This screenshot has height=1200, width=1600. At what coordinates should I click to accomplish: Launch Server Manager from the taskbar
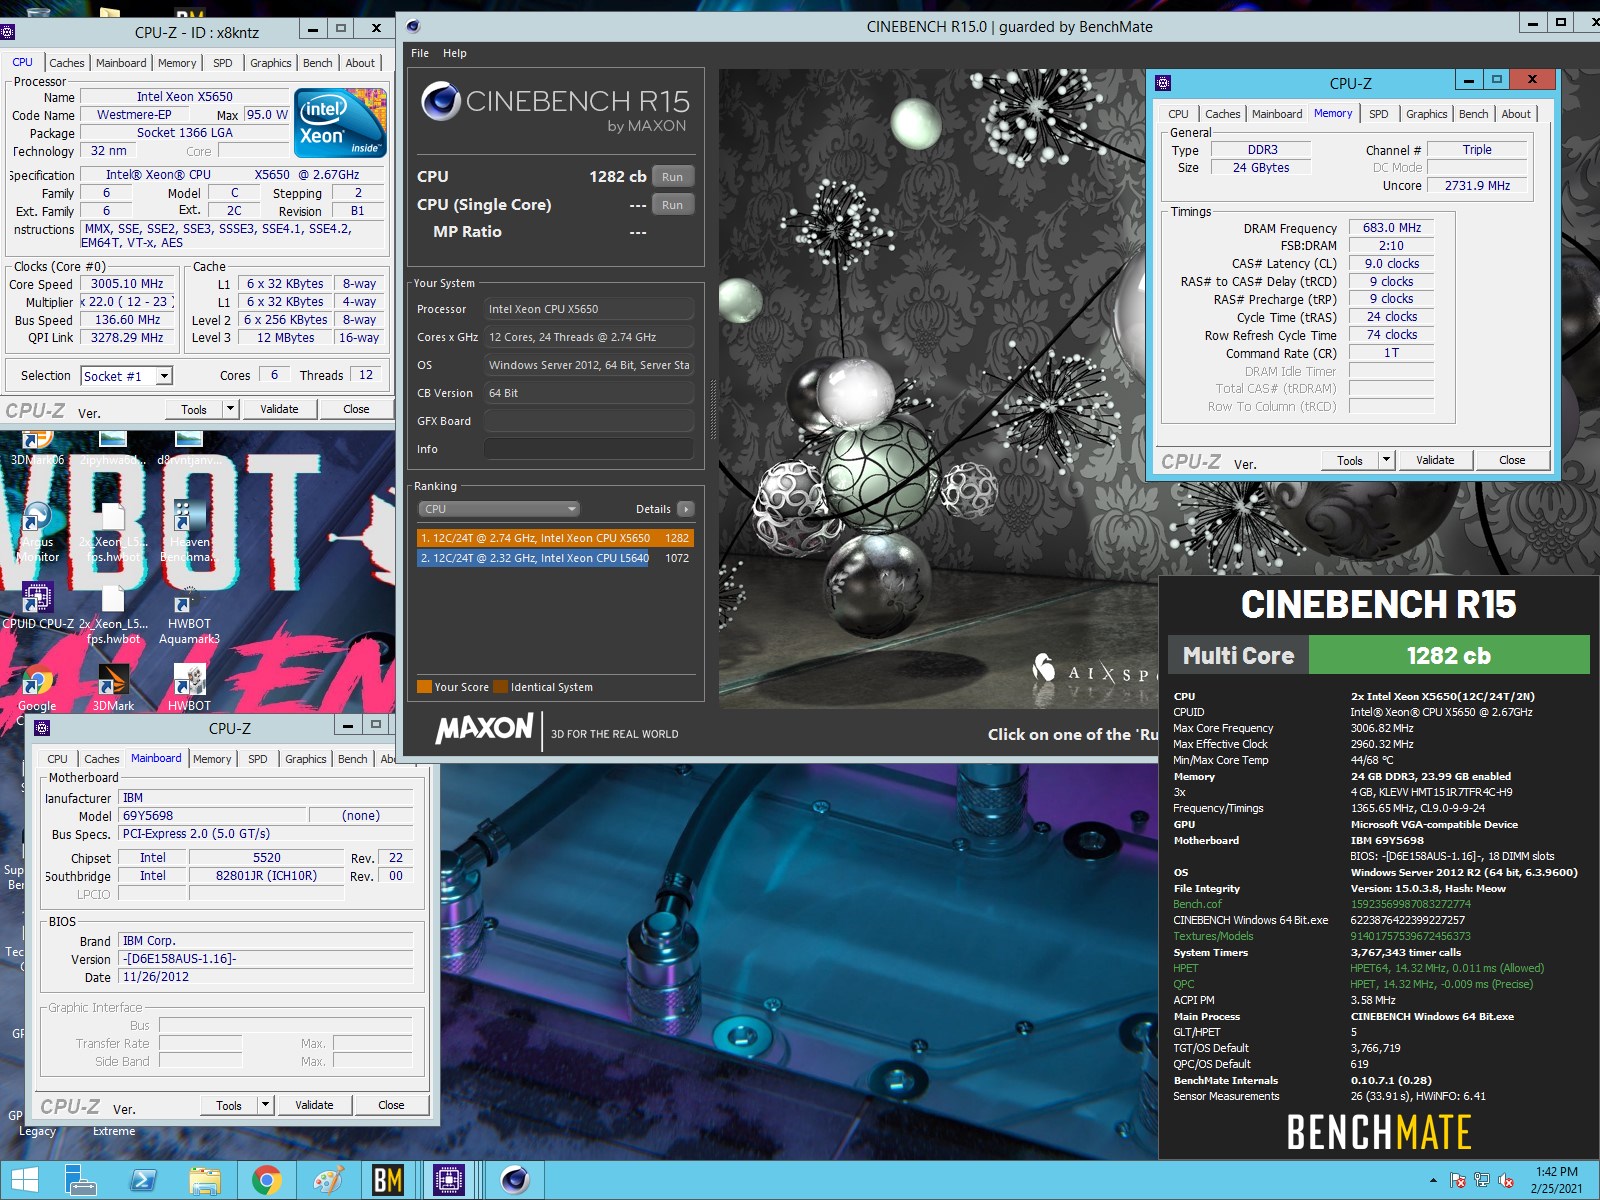coord(80,1180)
